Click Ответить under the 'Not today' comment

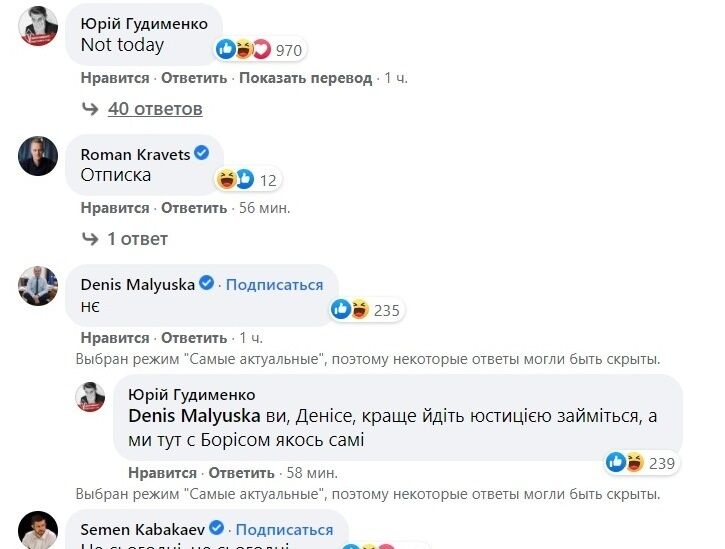[194, 78]
